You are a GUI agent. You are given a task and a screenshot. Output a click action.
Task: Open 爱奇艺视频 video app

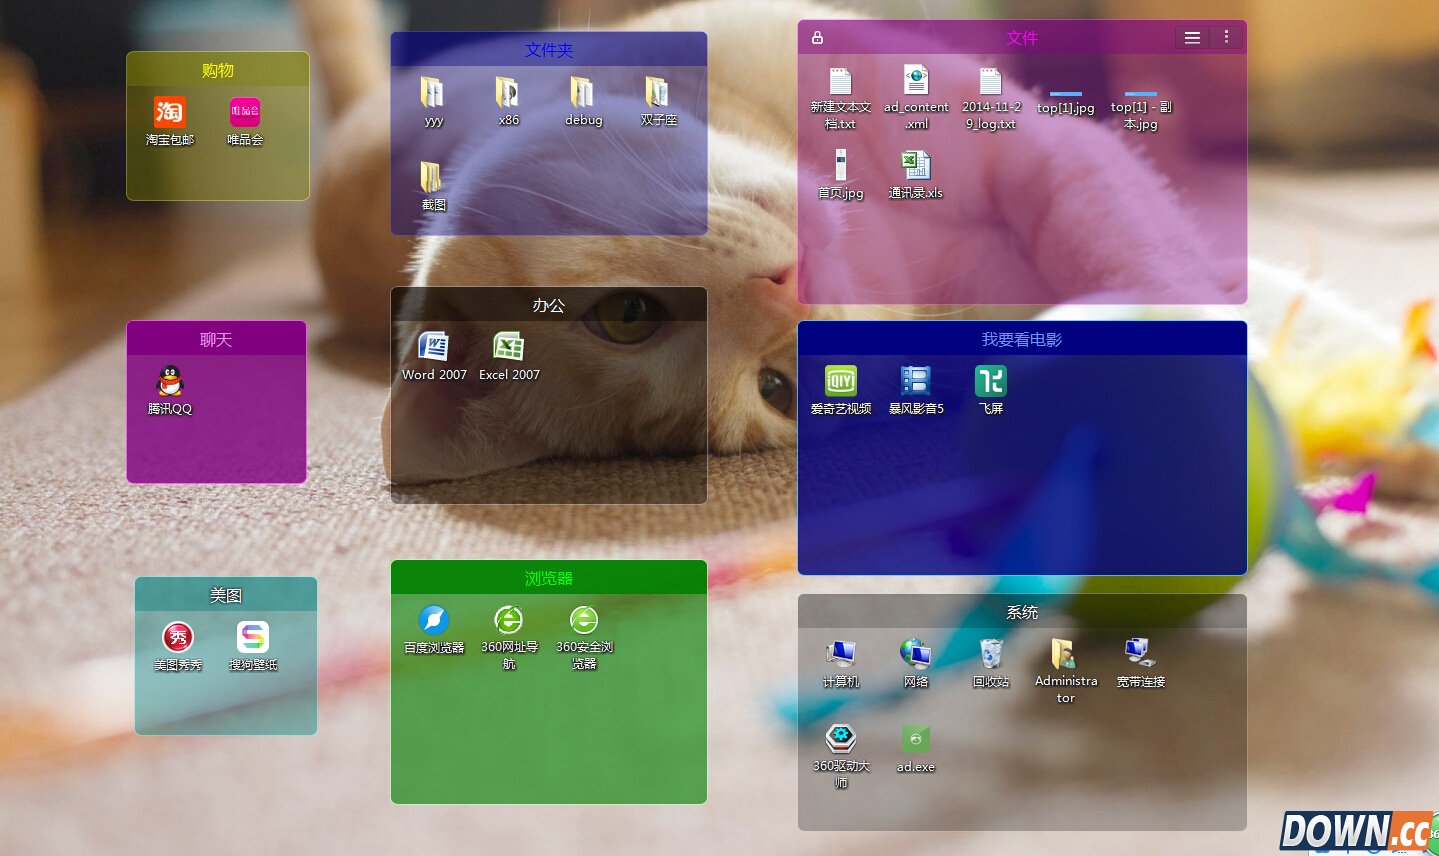pos(840,381)
